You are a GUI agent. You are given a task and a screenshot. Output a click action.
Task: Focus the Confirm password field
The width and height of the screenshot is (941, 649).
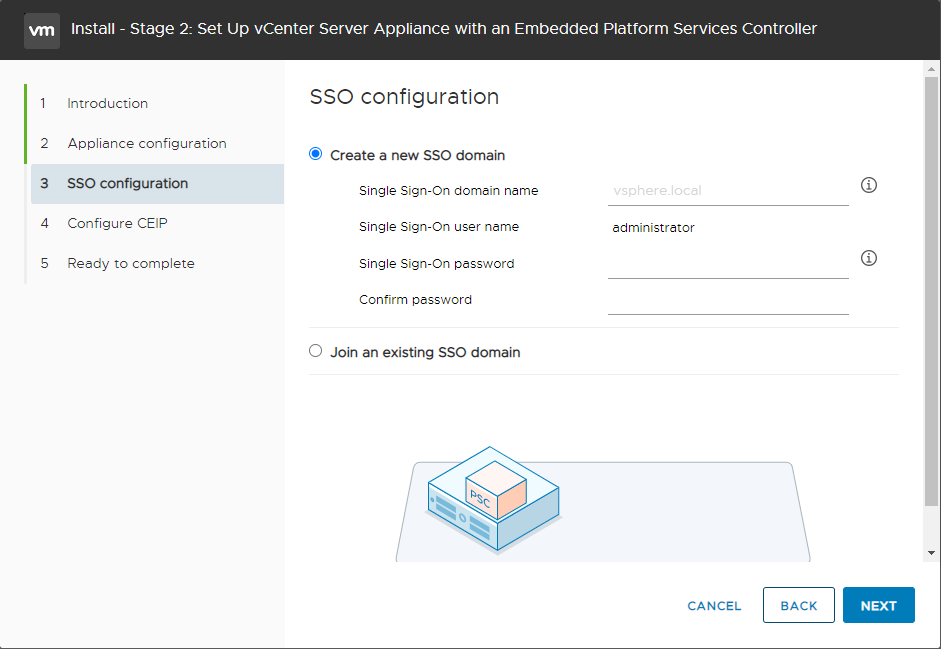728,300
